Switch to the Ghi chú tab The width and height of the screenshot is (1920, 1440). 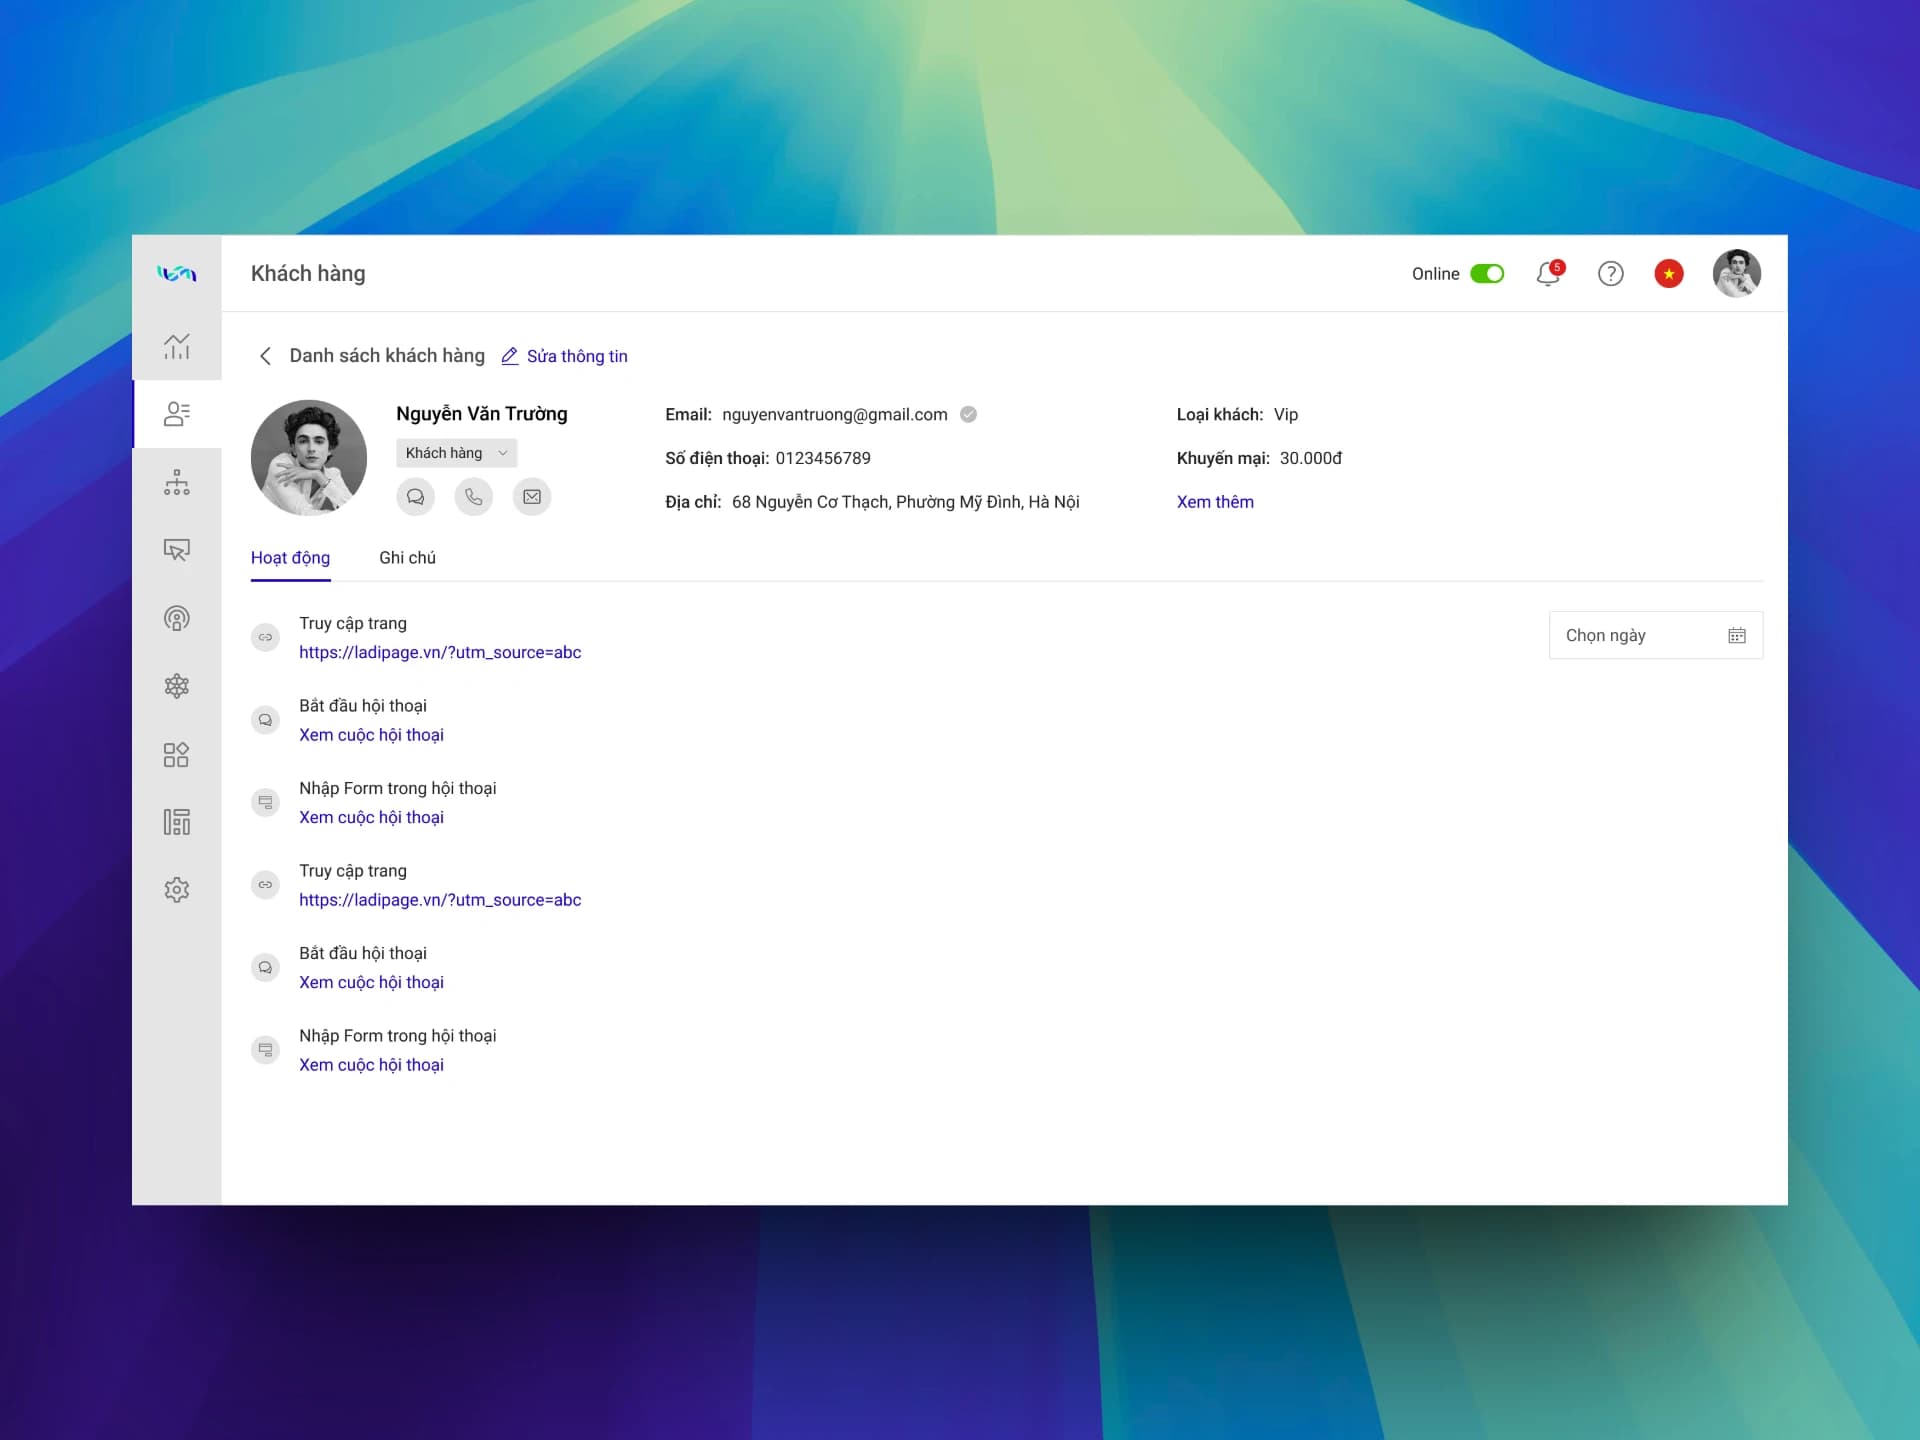tap(407, 558)
